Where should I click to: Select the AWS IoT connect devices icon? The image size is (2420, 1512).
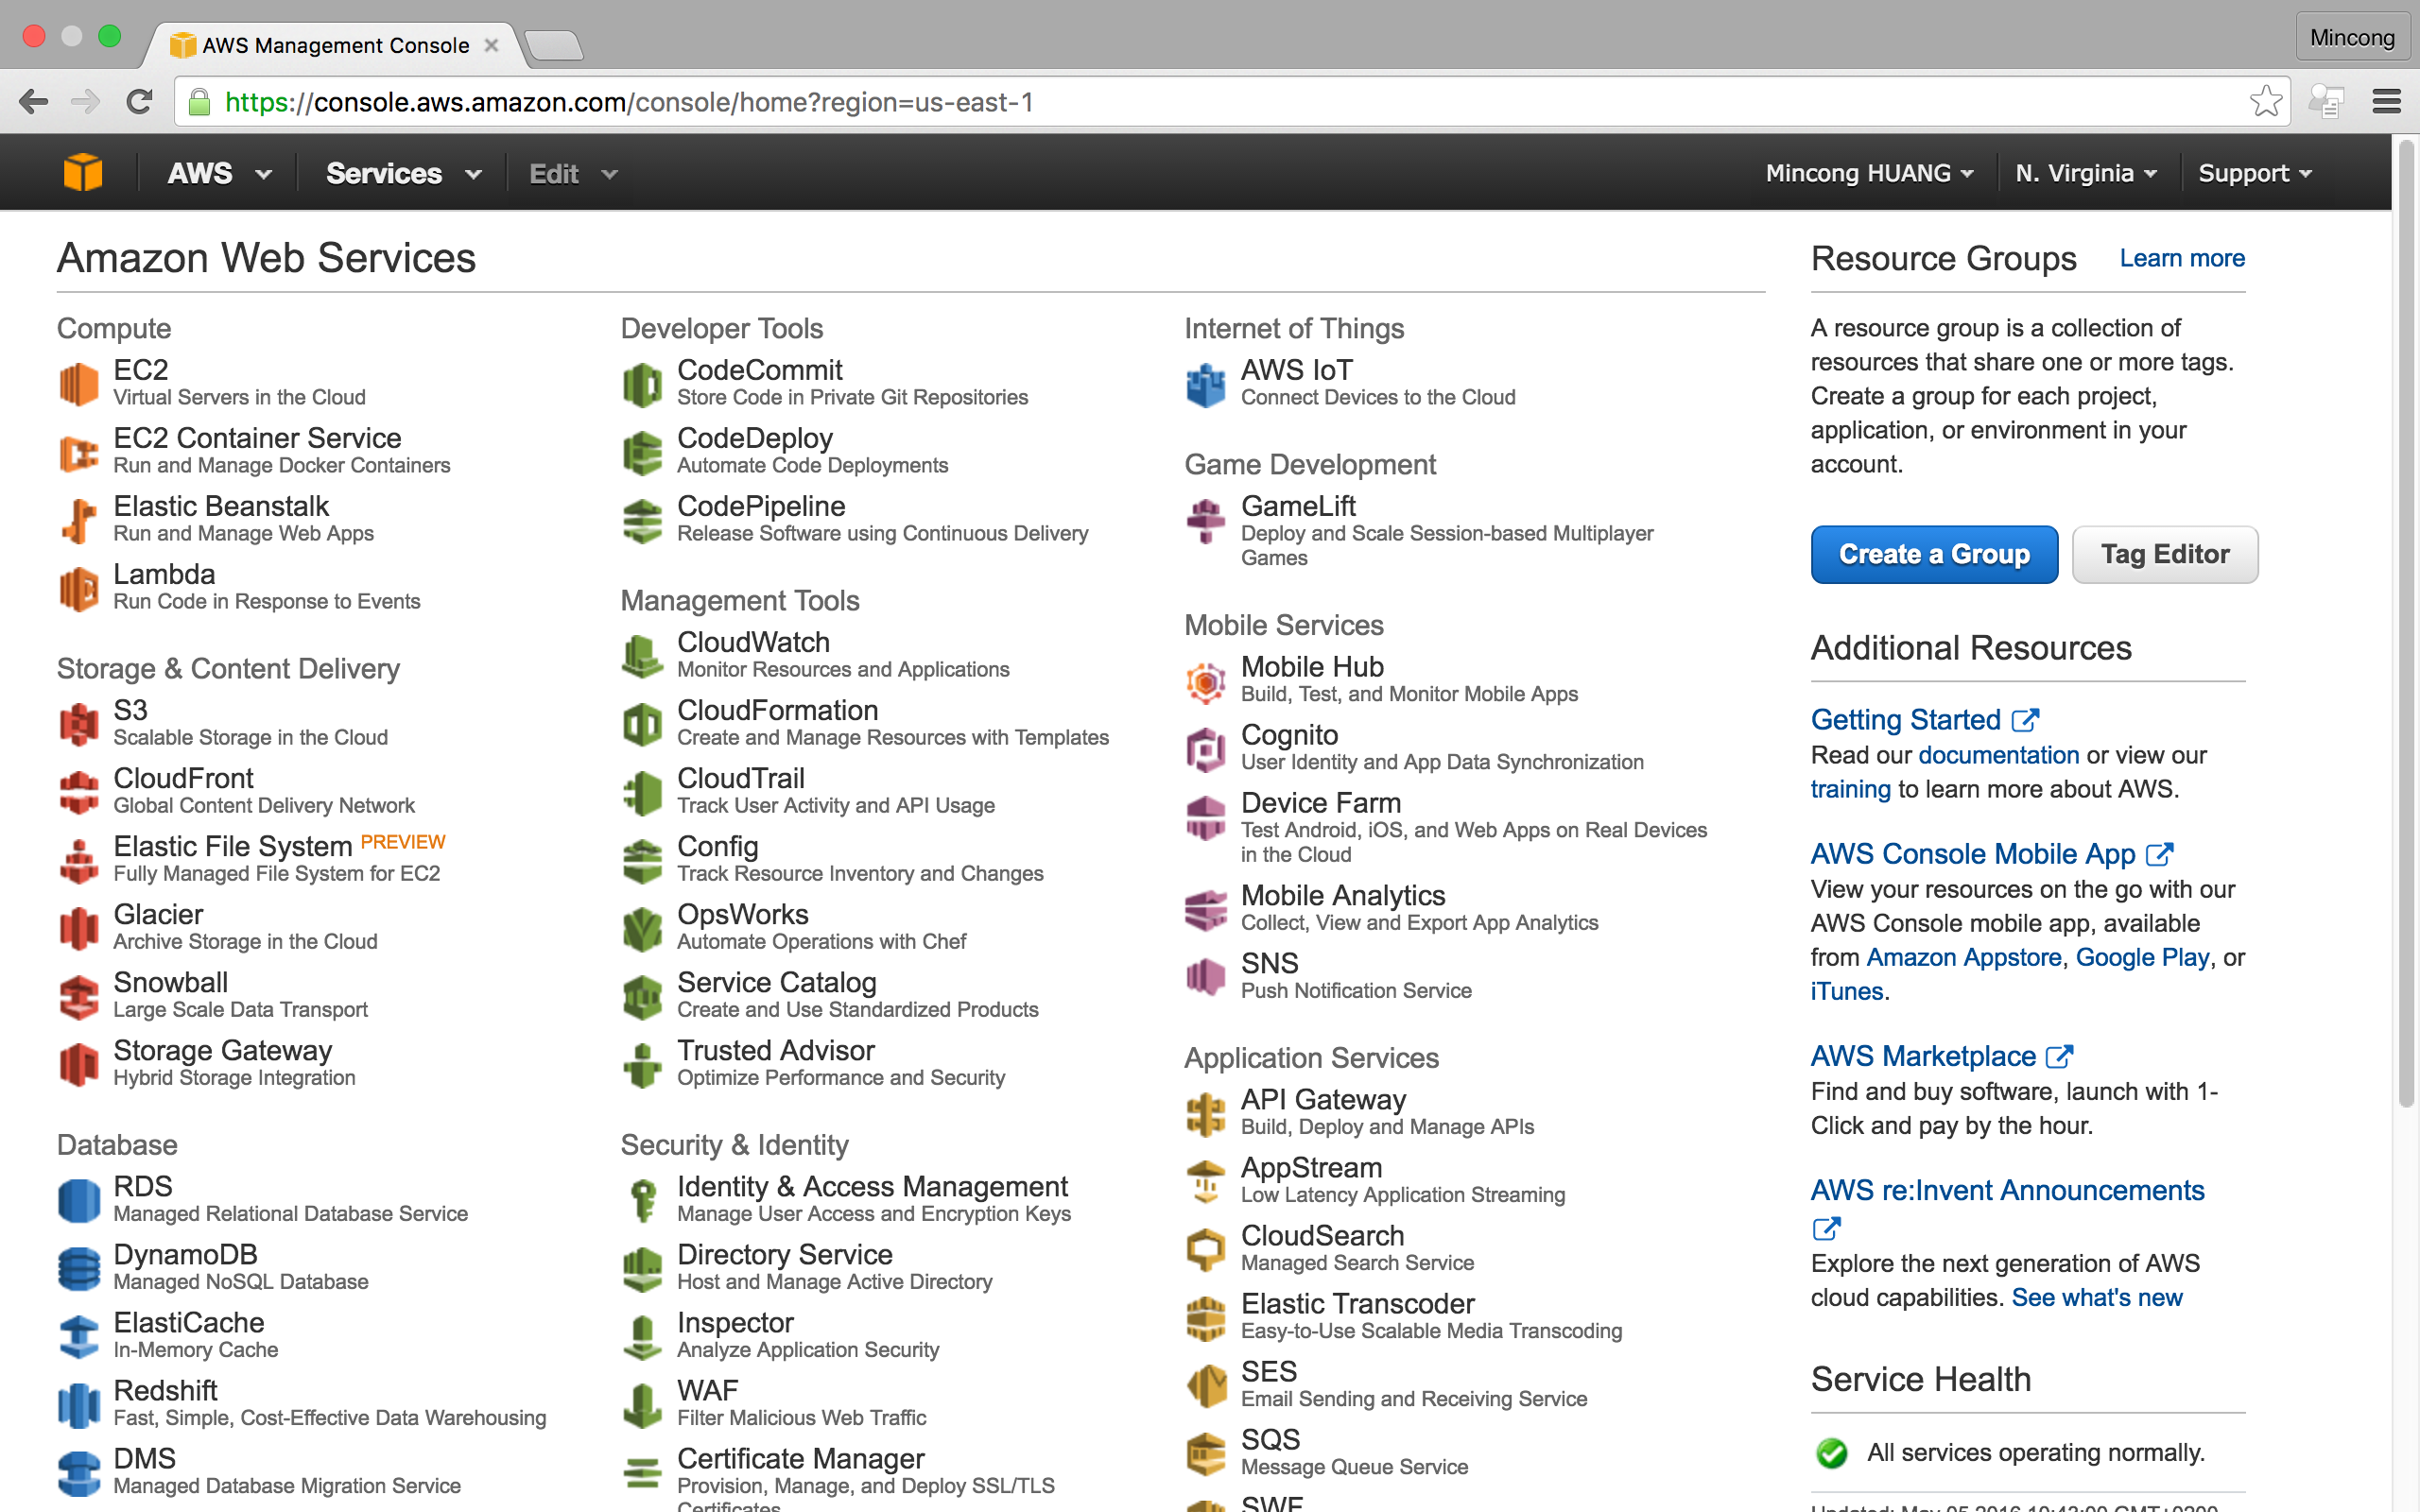(x=1205, y=384)
